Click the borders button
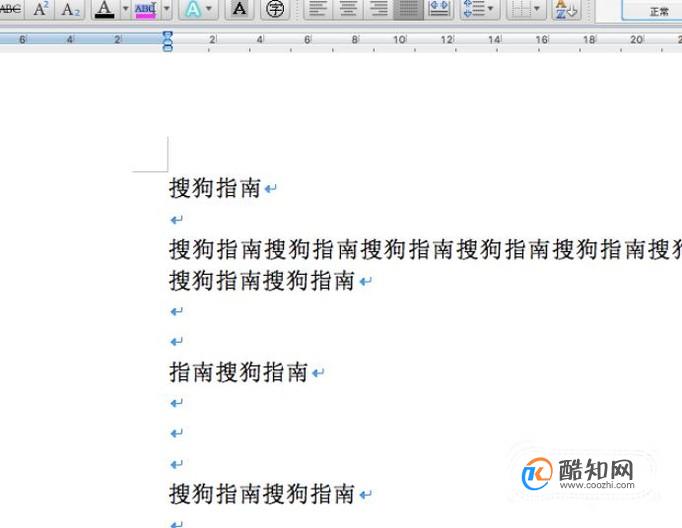This screenshot has height=528, width=682. (520, 9)
